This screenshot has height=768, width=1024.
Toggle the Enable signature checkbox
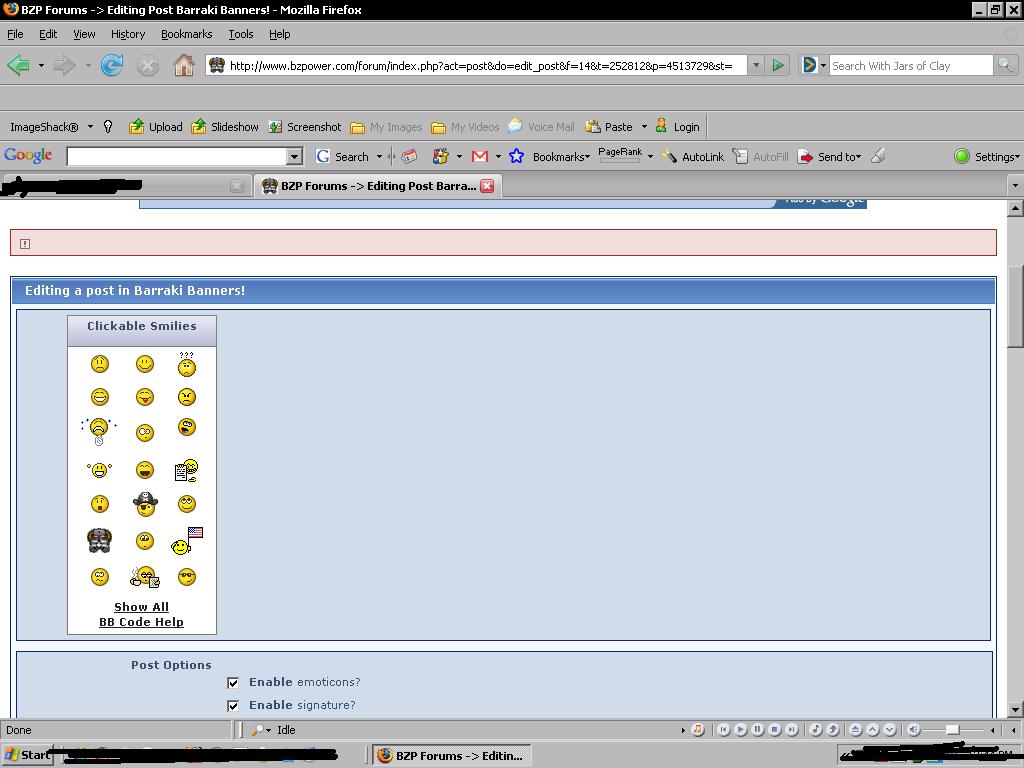pyautogui.click(x=233, y=705)
